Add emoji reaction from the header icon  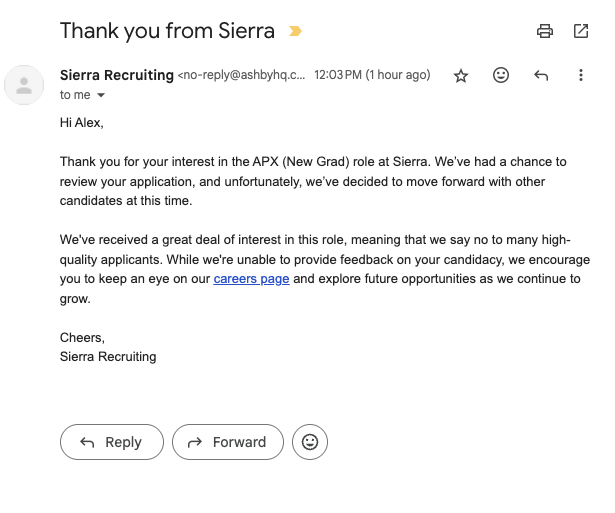point(501,76)
